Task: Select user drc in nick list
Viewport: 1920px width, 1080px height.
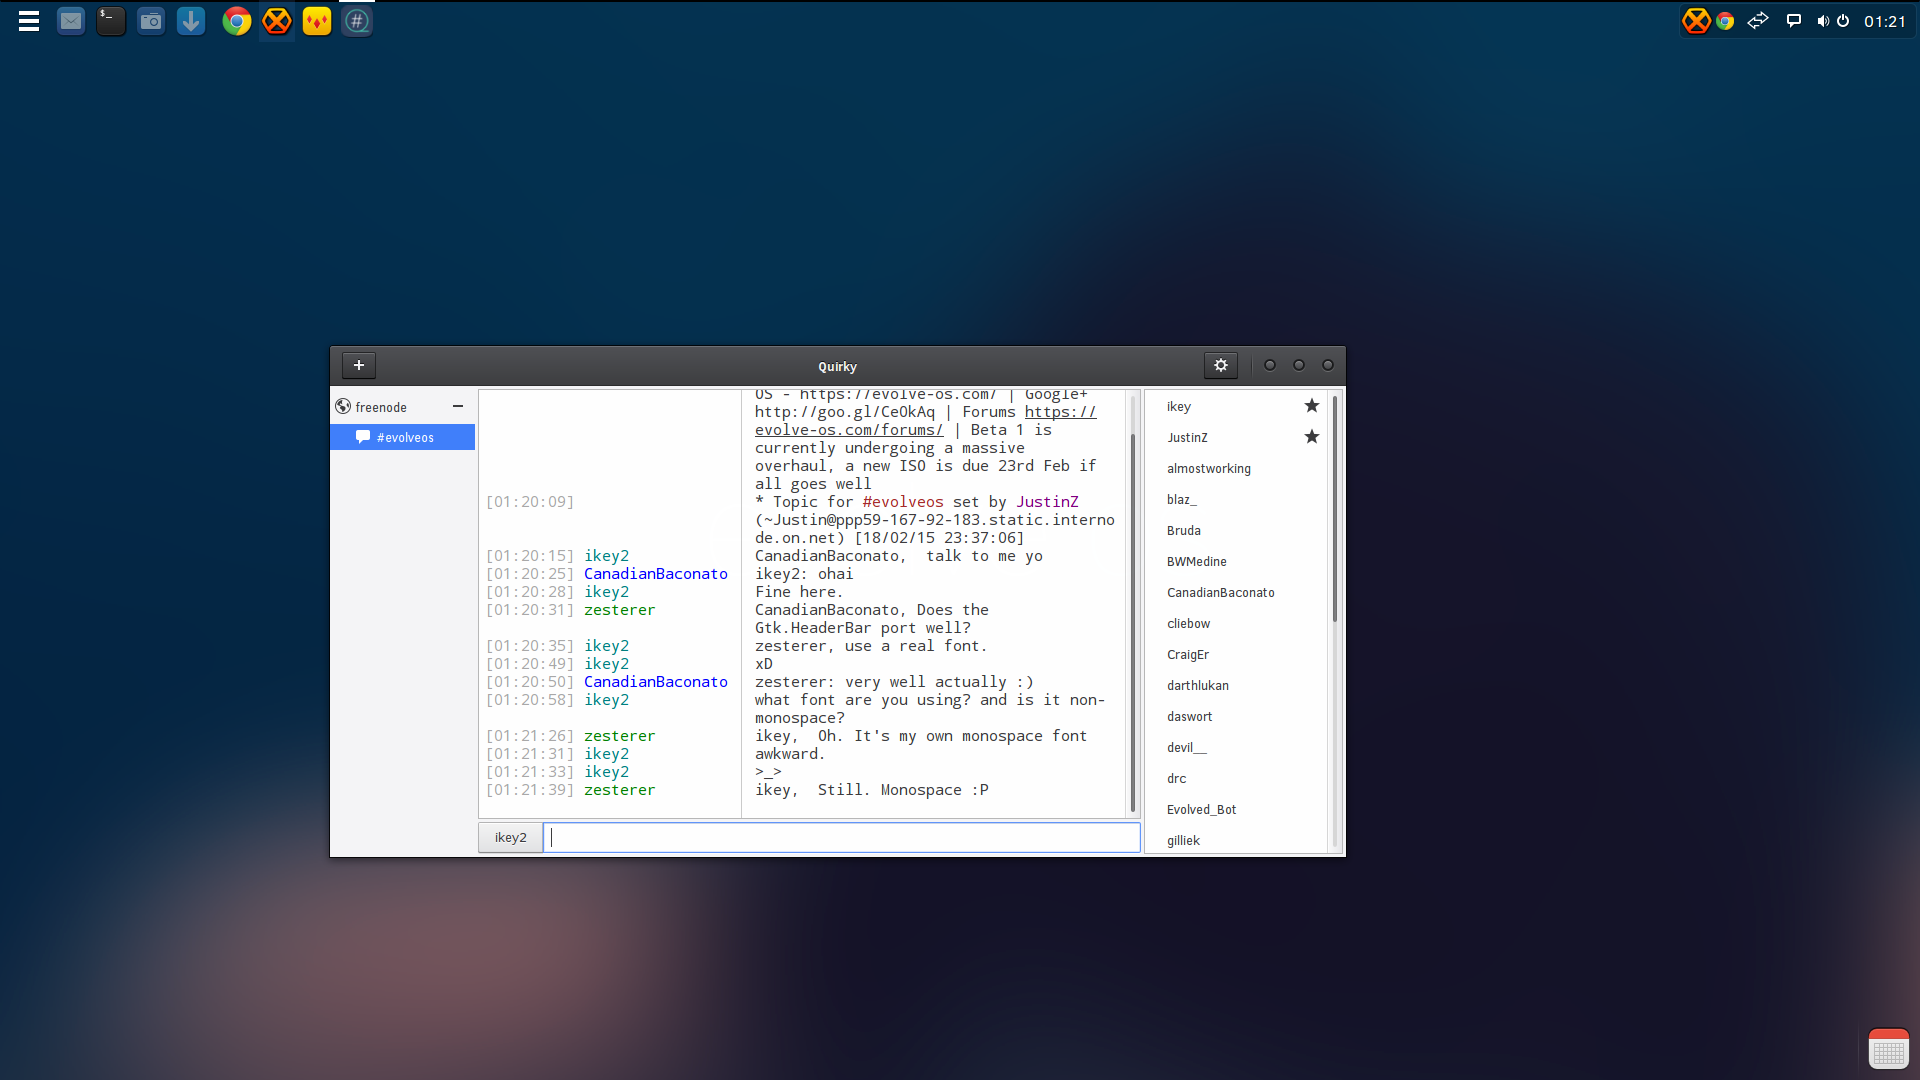Action: pyautogui.click(x=1235, y=778)
